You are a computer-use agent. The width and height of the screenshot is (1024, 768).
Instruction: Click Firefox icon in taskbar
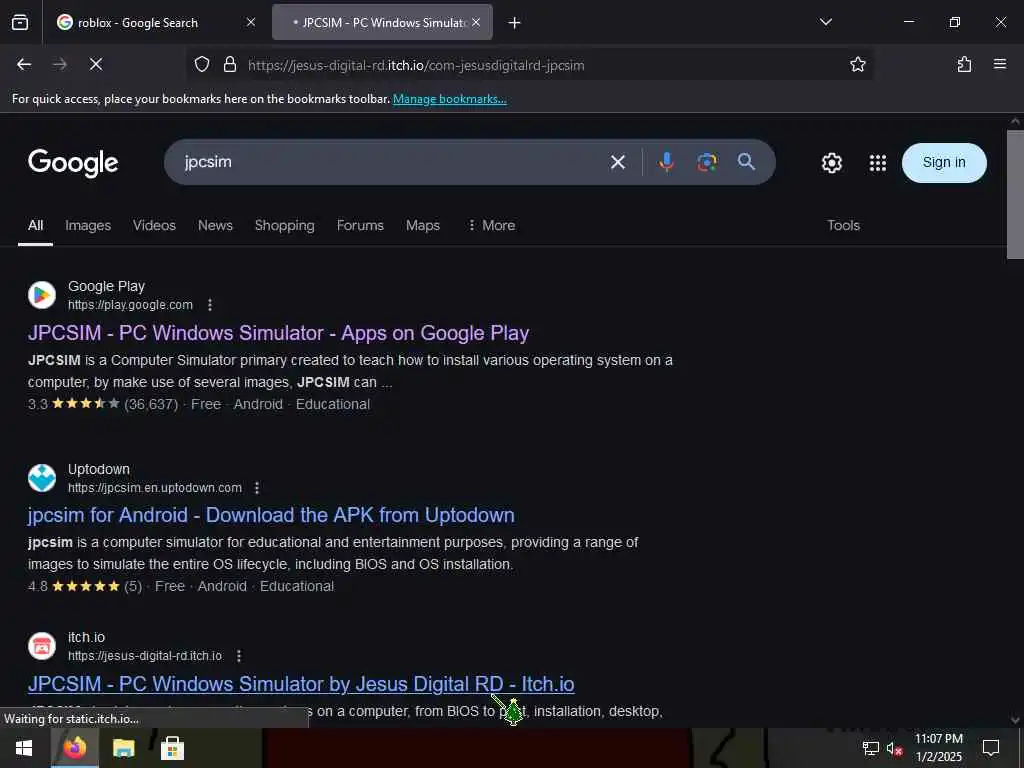(74, 748)
